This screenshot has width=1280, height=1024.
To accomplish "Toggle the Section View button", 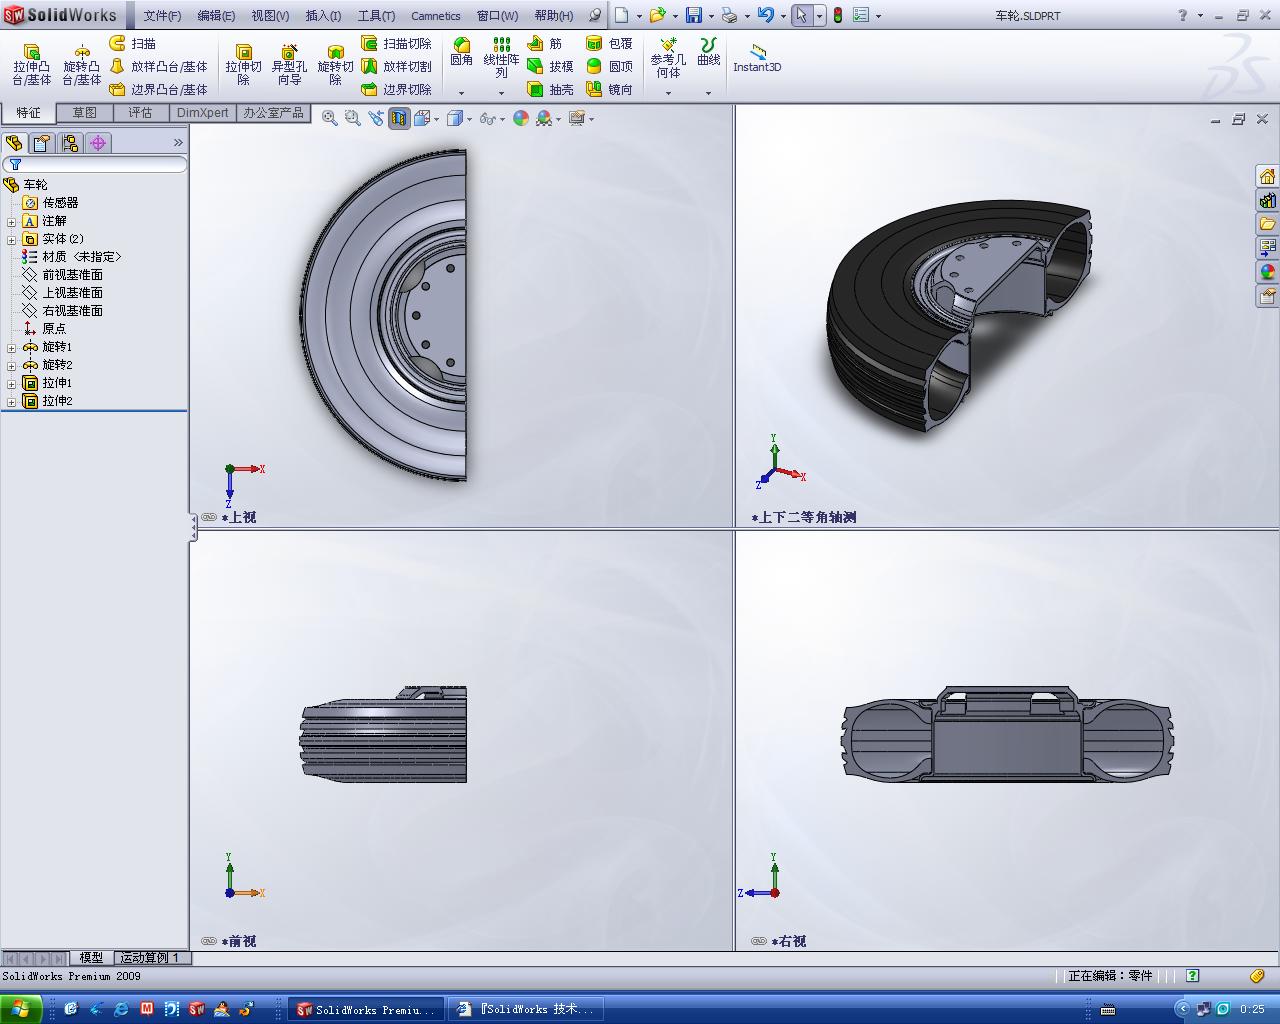I will tap(399, 118).
